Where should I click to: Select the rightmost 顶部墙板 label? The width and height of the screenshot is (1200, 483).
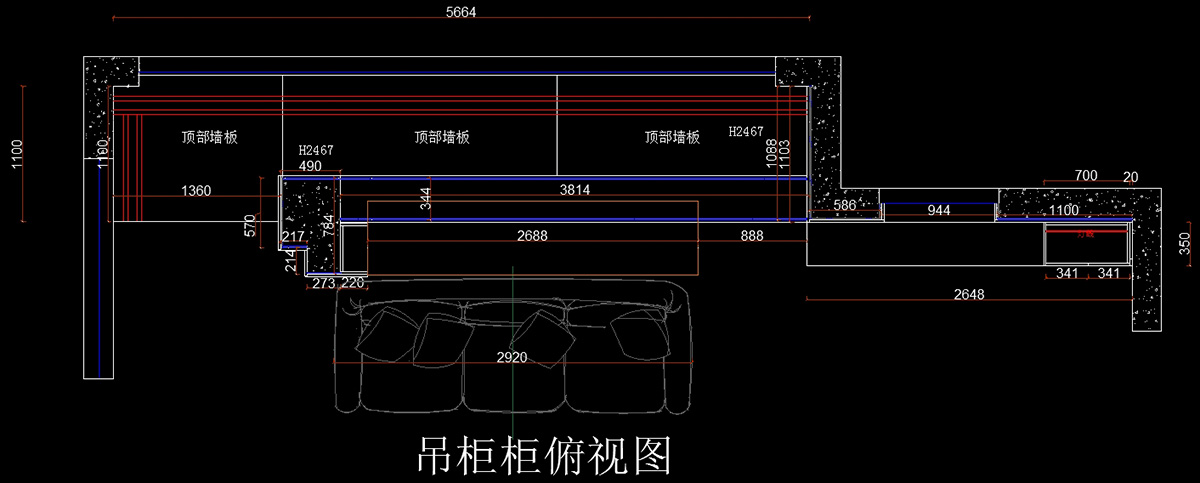(x=672, y=137)
